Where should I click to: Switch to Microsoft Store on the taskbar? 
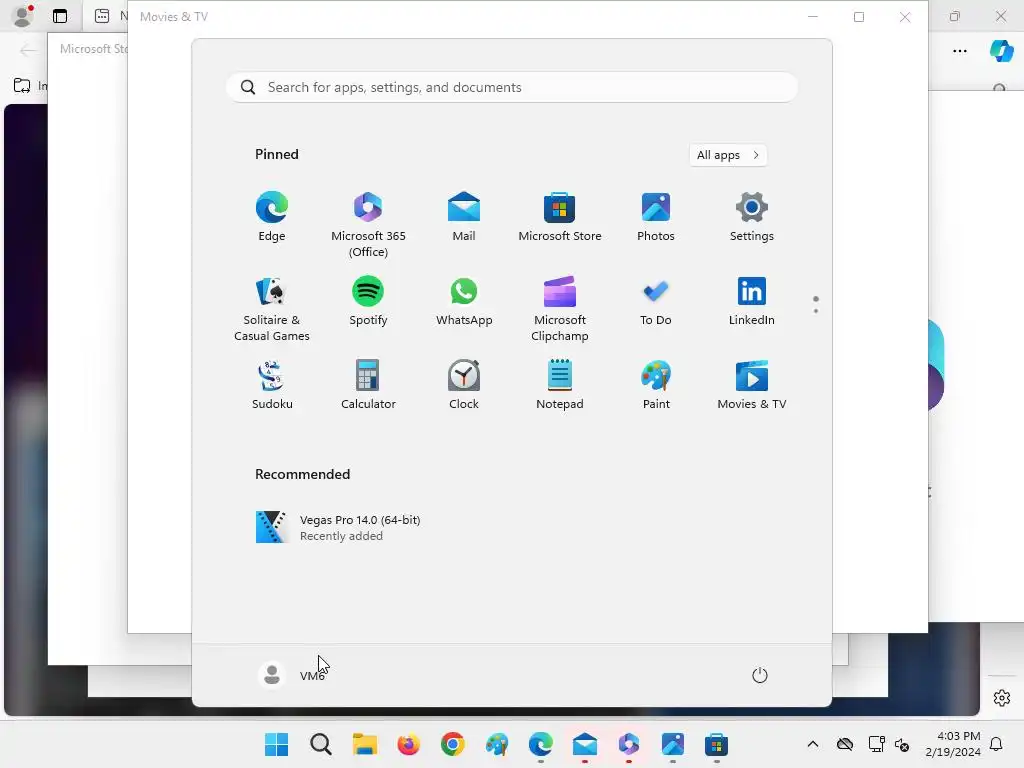tap(716, 744)
